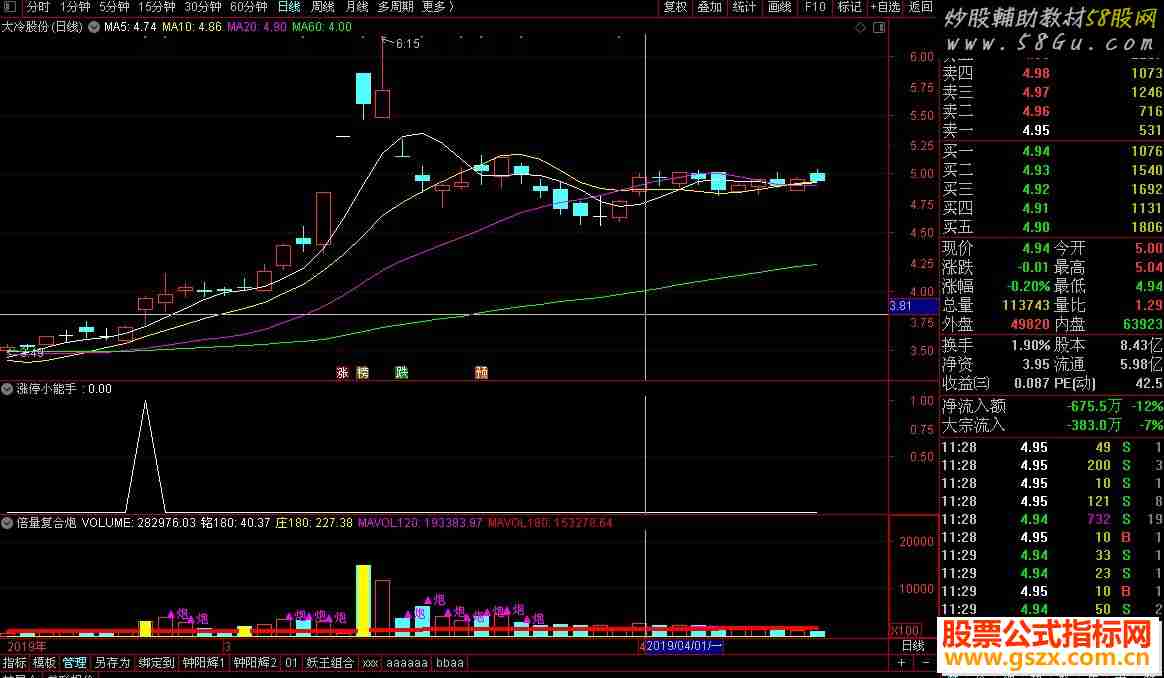This screenshot has height=678, width=1164.
Task: Select the aaaaaa template
Action: point(407,662)
